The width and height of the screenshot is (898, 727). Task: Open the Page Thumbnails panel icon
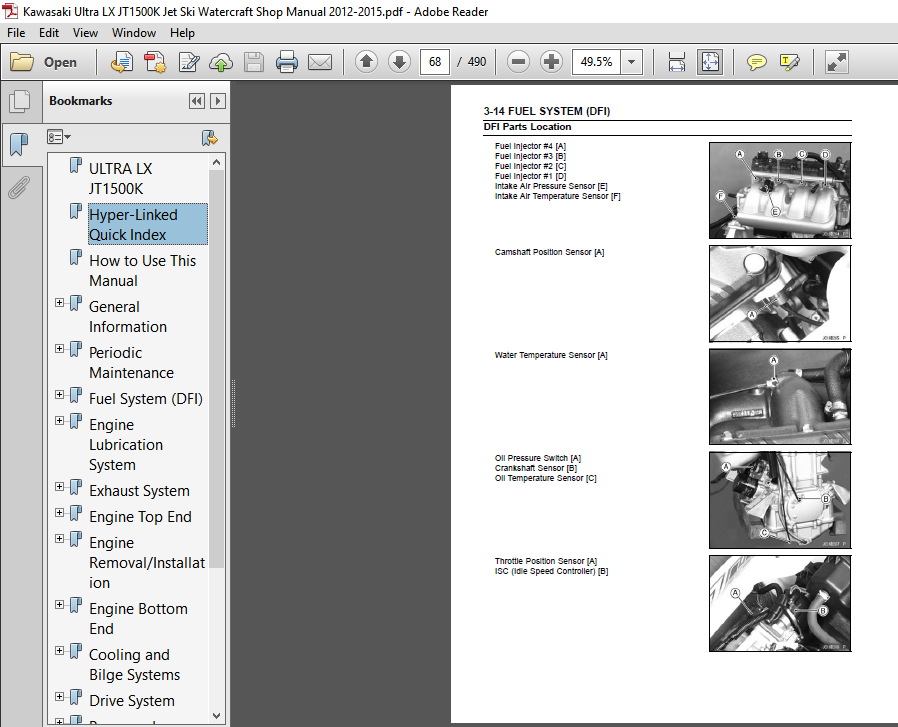20,102
